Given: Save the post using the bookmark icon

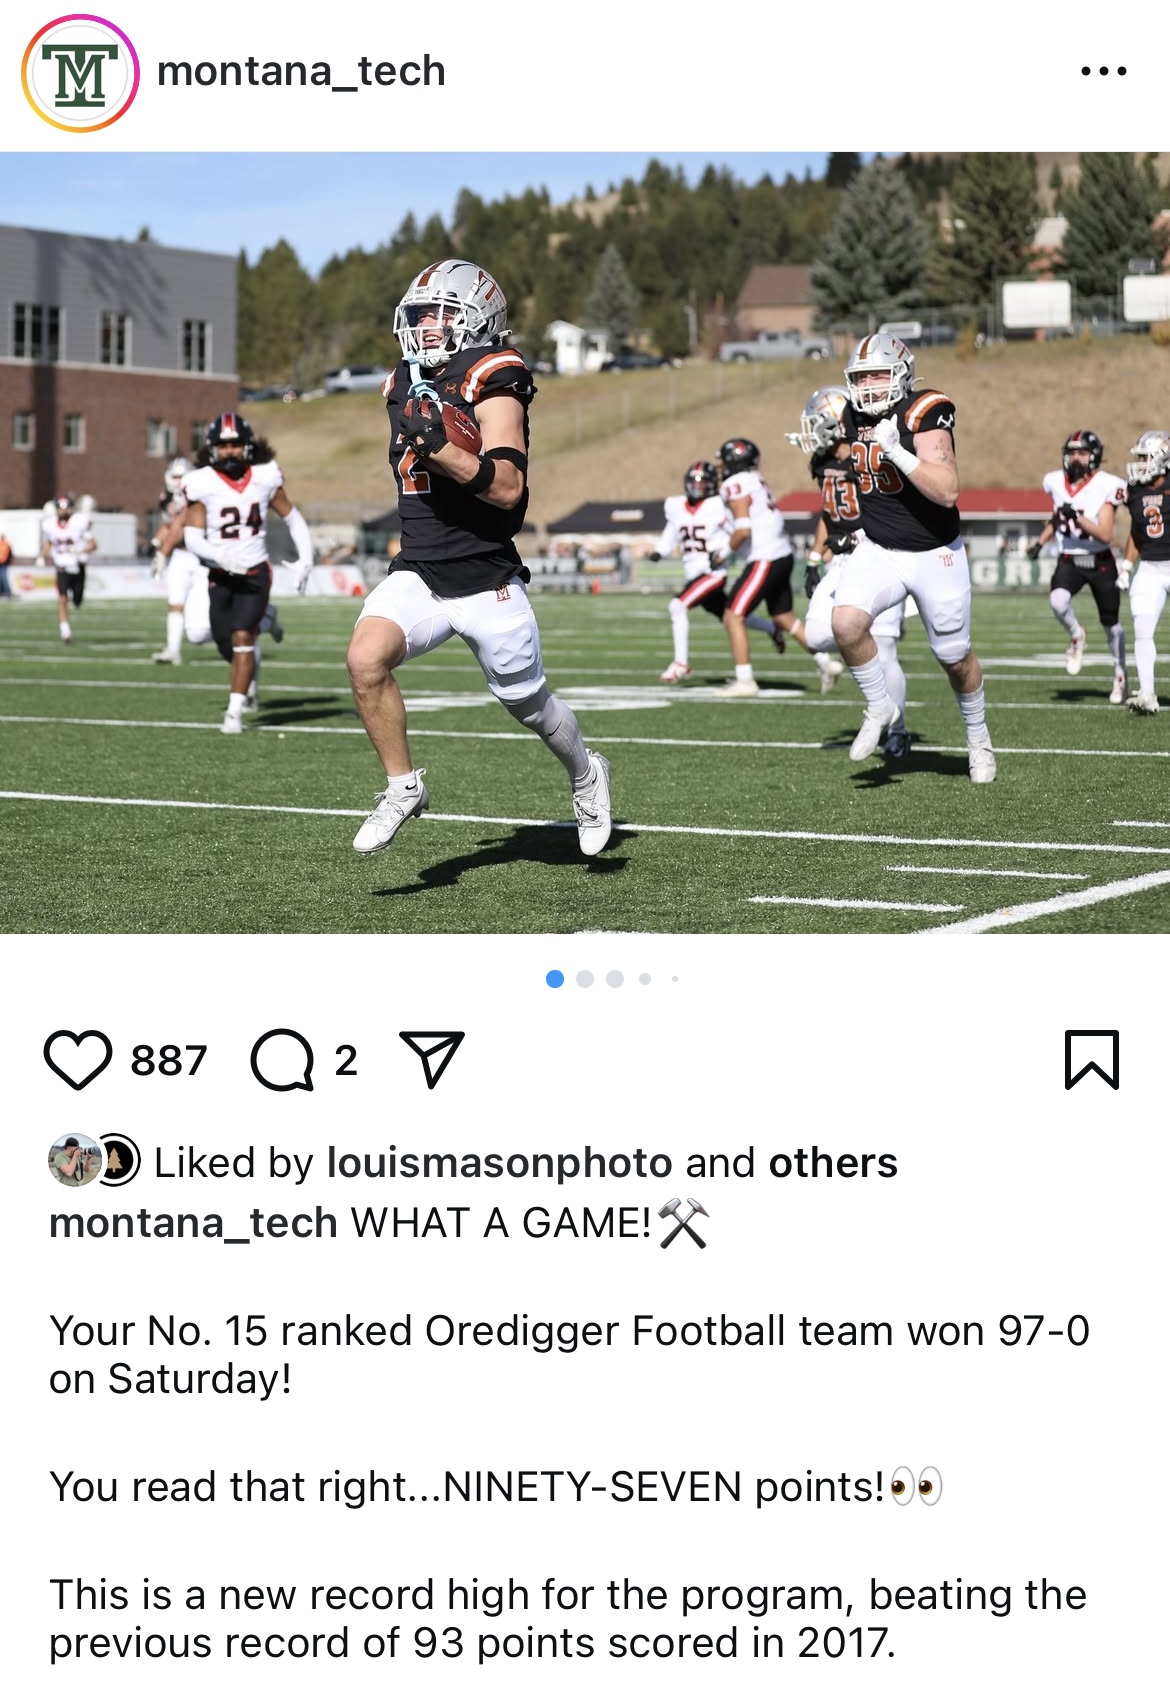Looking at the screenshot, I should coord(1092,1059).
